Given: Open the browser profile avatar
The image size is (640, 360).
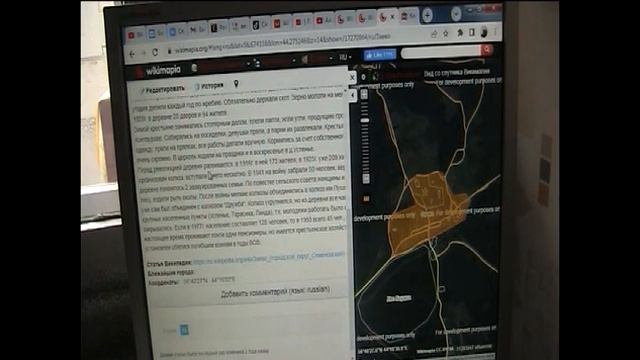Looking at the screenshot, I should 484,32.
